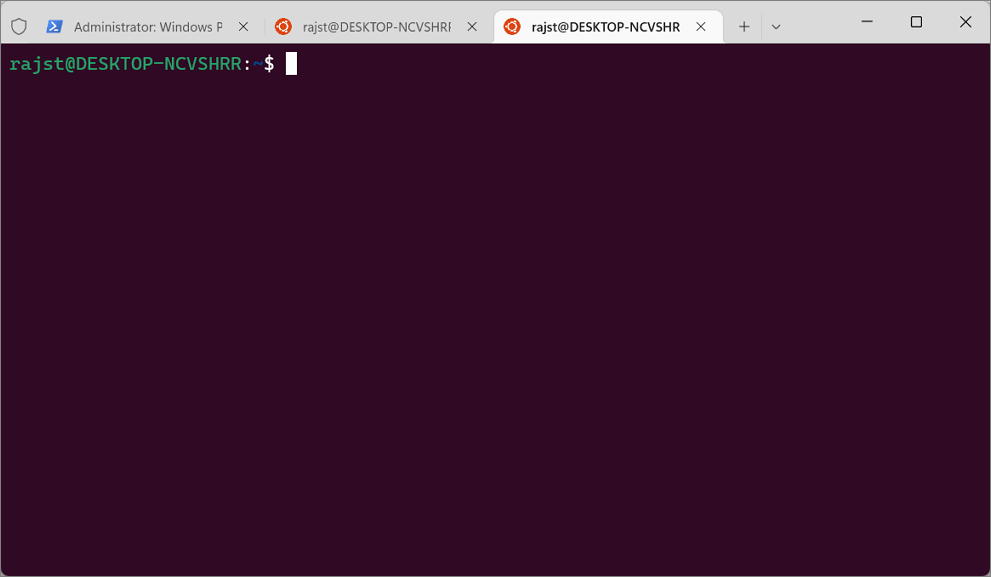The image size is (991, 577).
Task: Select the active rajst@DESKTOP-NCVSHR tab title
Action: click(605, 27)
